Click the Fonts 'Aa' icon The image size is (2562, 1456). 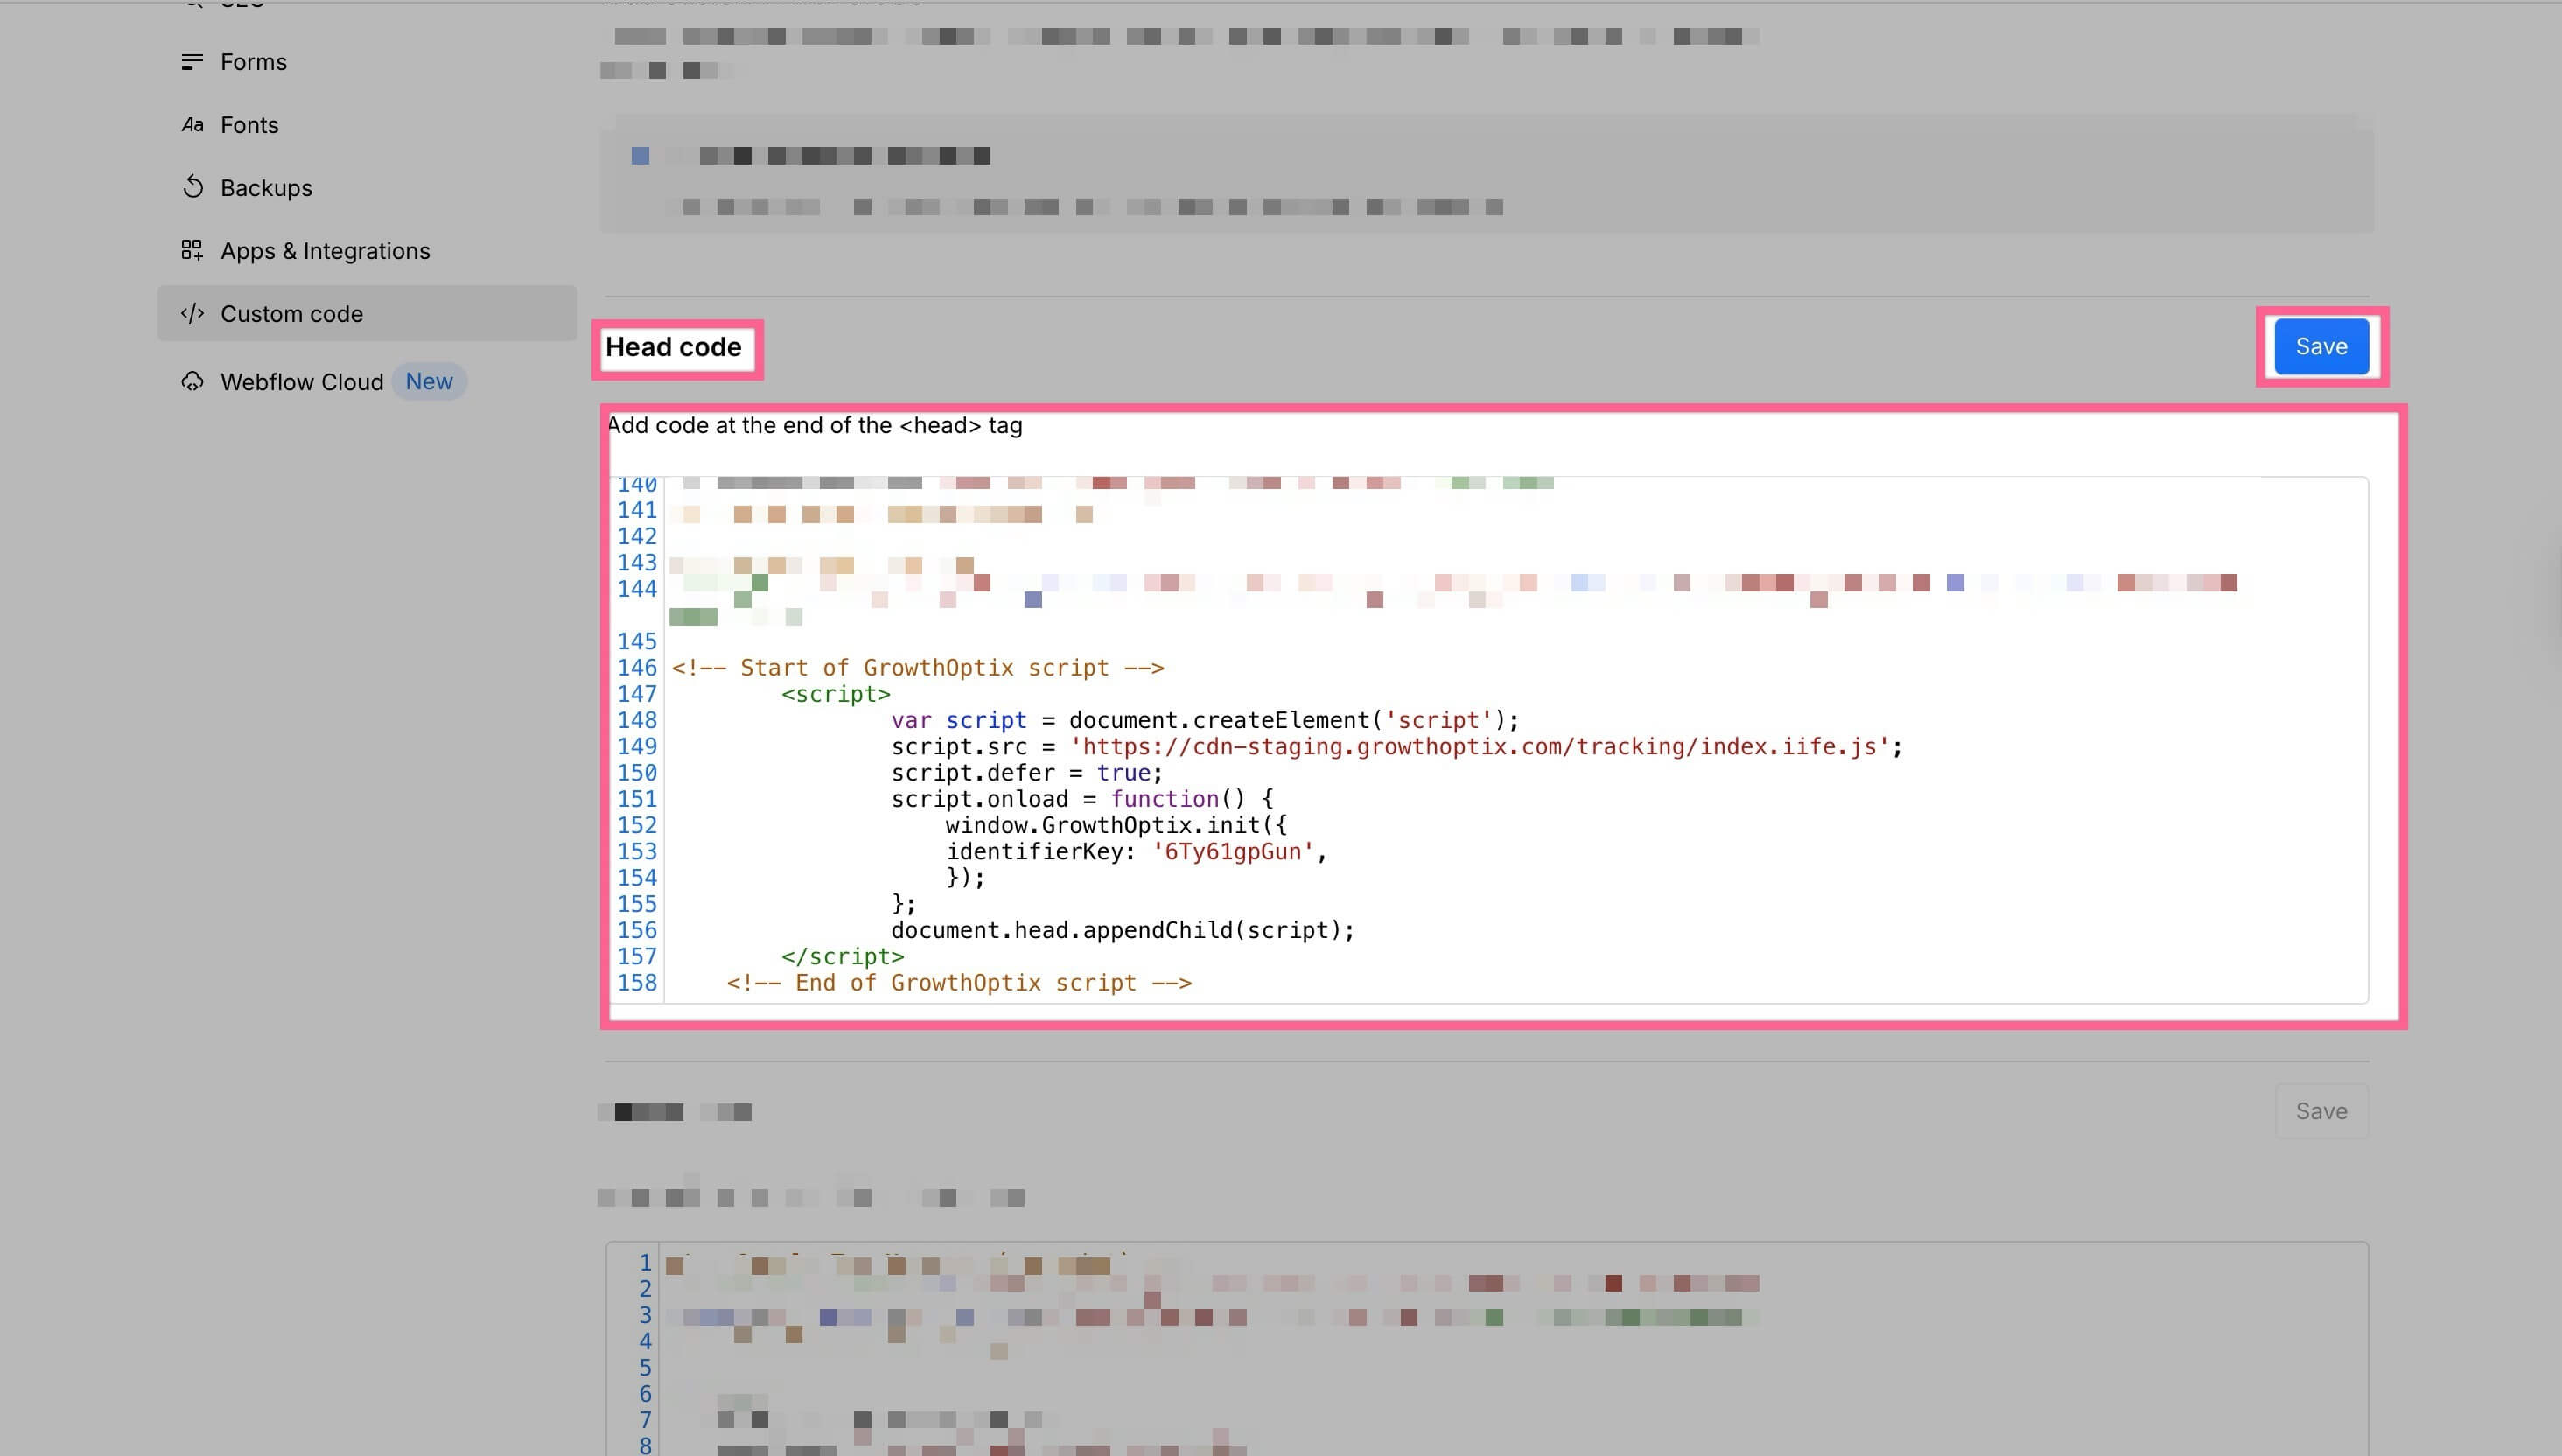(192, 125)
